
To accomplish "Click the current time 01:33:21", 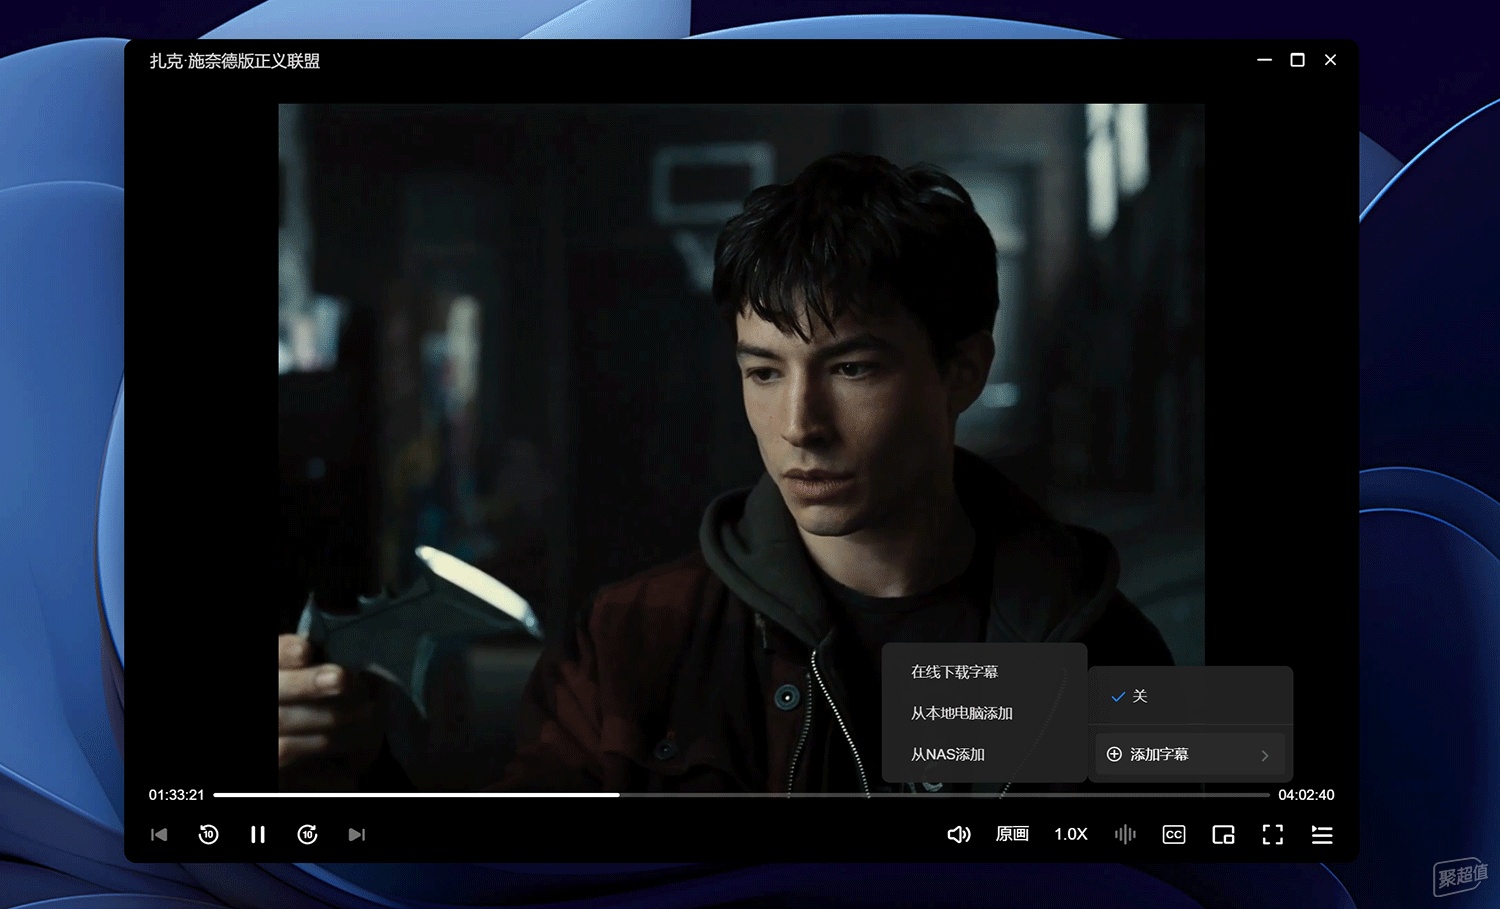I will click(x=176, y=795).
